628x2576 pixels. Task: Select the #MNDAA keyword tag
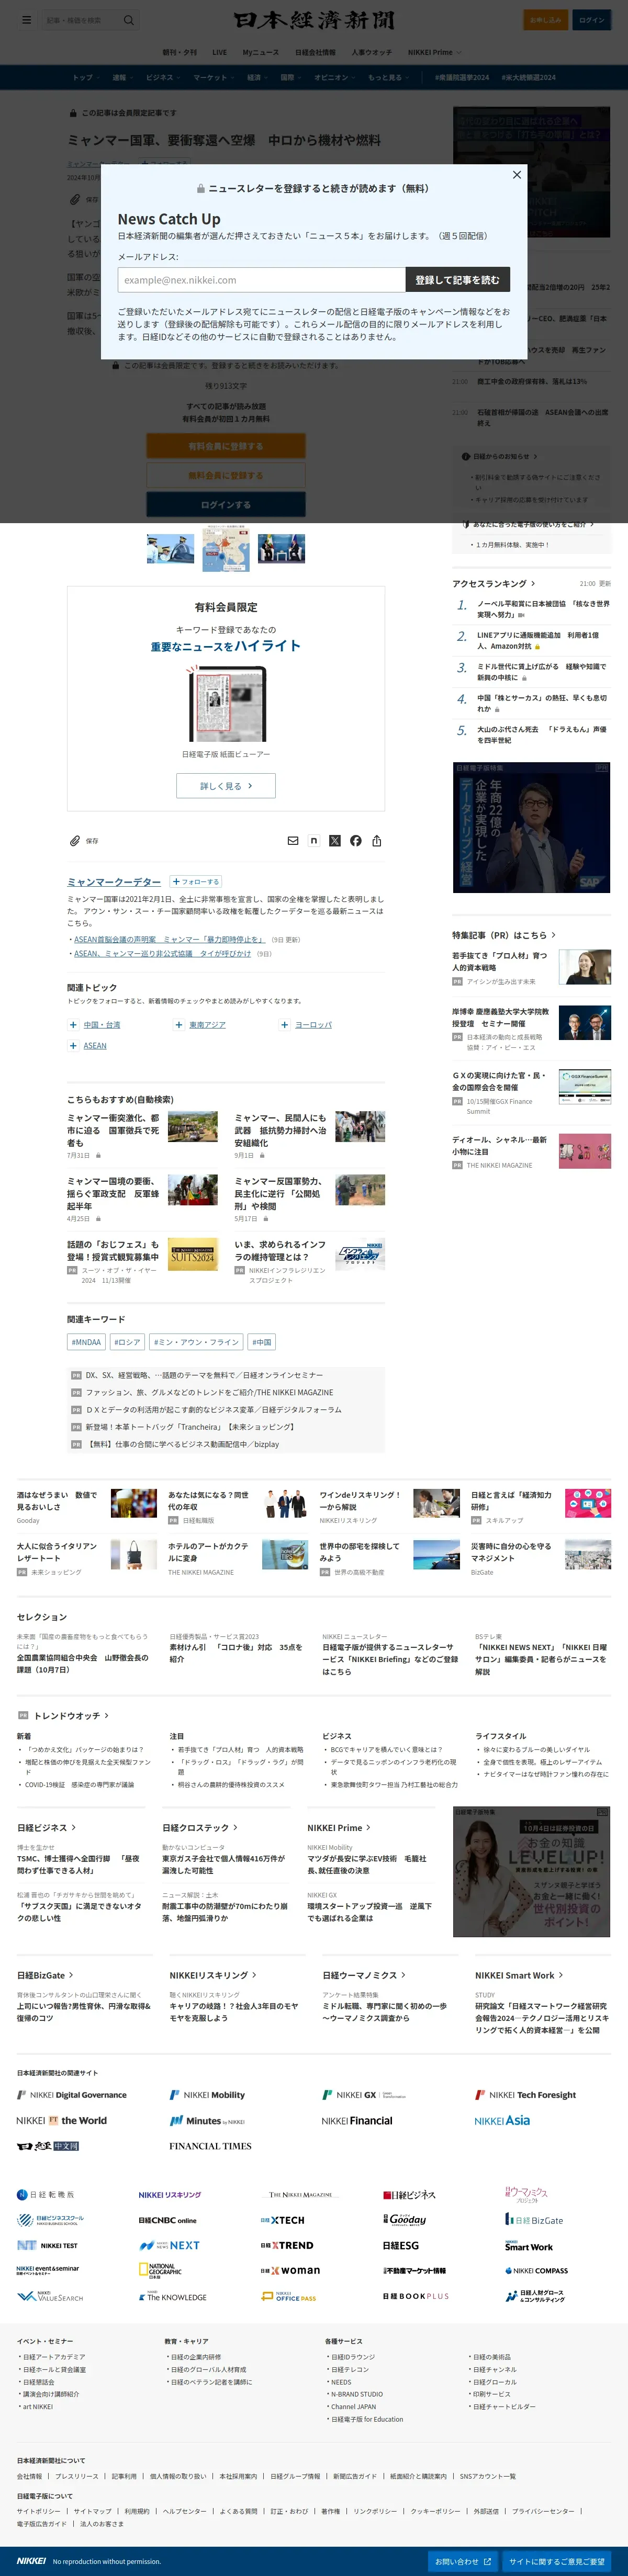(x=86, y=1342)
